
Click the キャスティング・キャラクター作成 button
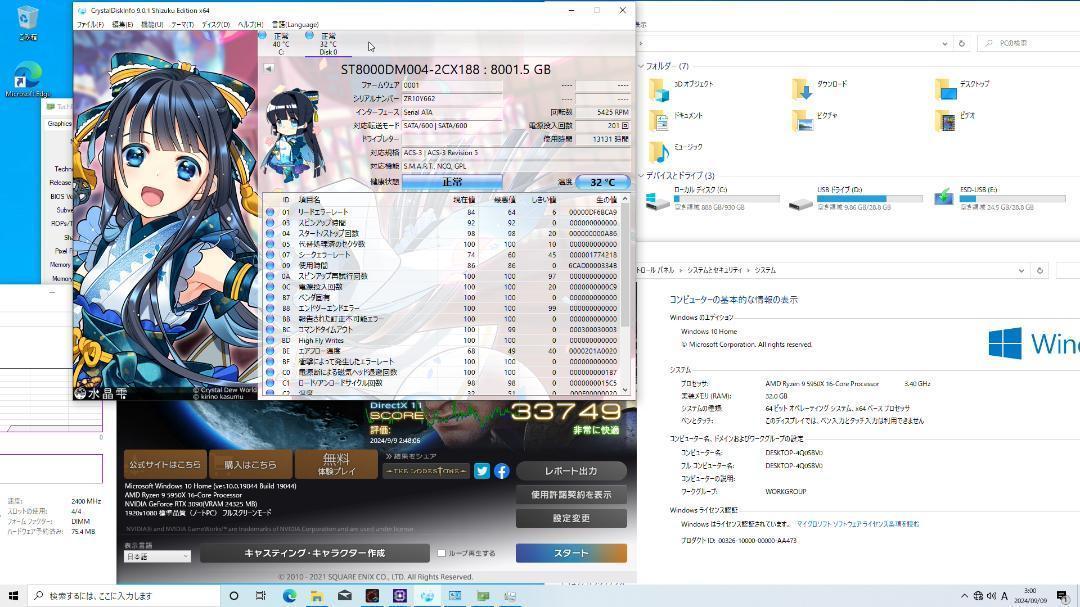pyautogui.click(x=315, y=553)
